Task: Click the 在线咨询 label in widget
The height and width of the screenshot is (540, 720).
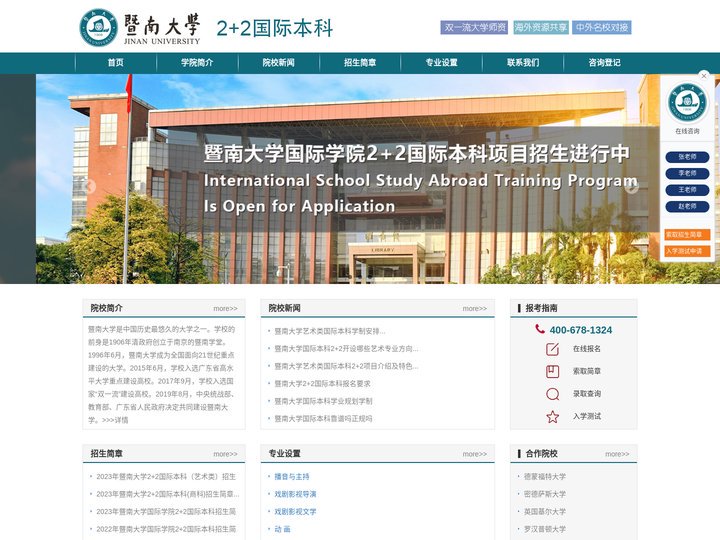Action: click(687, 131)
